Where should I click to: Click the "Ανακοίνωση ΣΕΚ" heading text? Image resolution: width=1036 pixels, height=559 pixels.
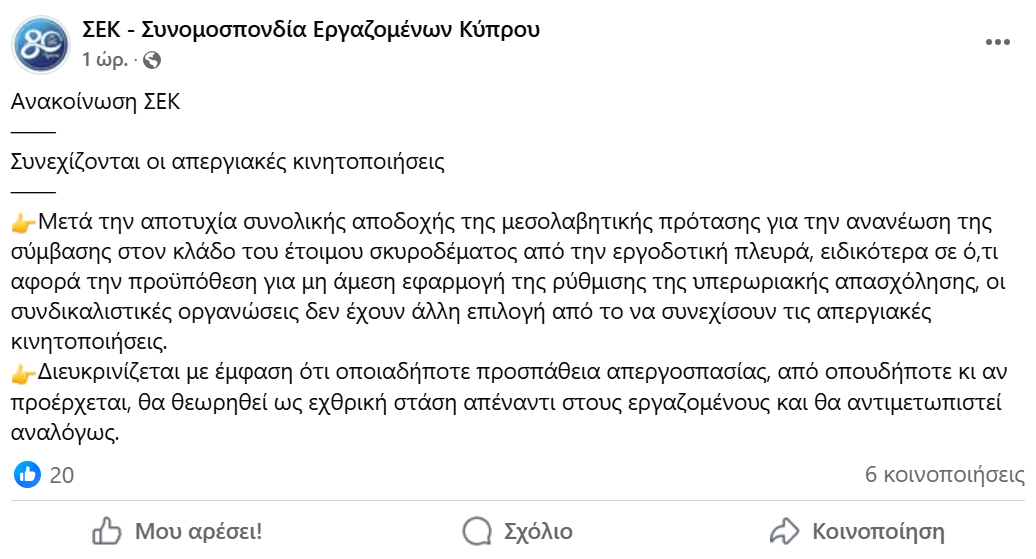[96, 102]
